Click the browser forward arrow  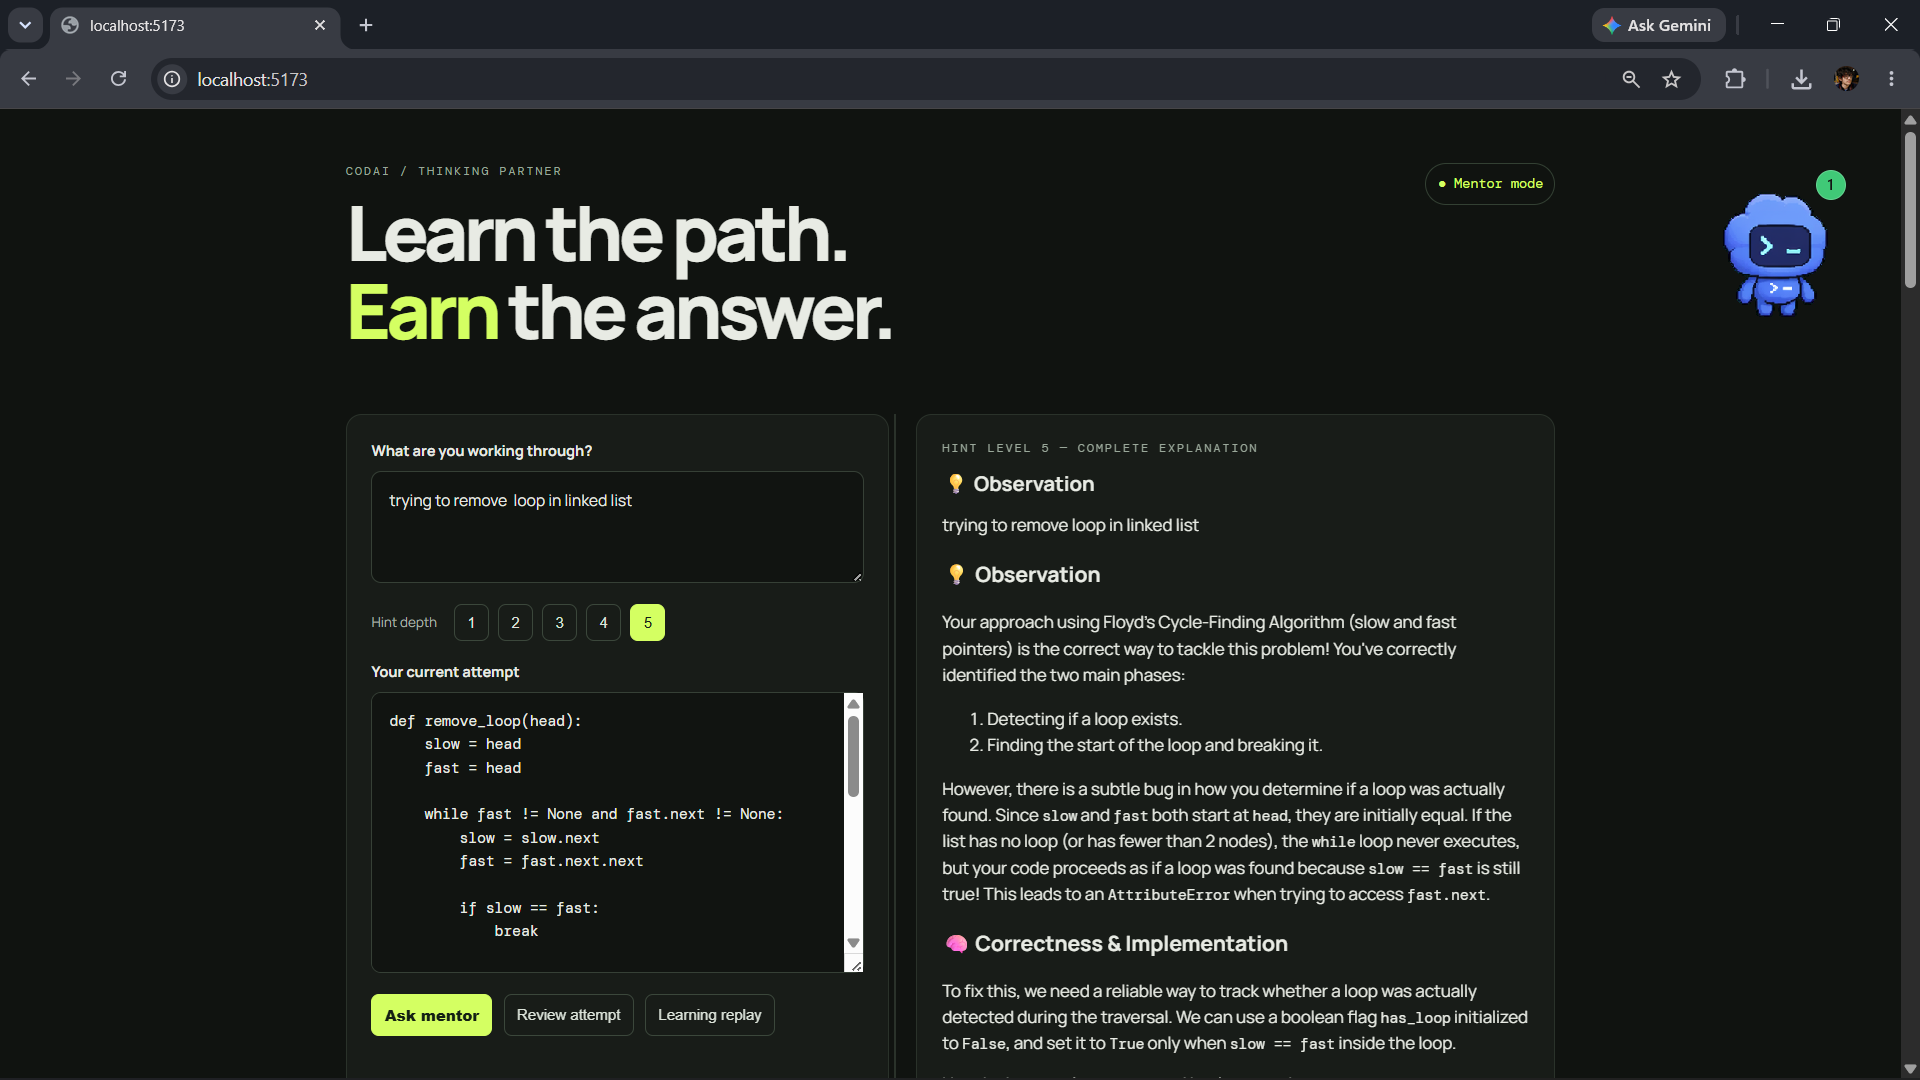(x=73, y=79)
